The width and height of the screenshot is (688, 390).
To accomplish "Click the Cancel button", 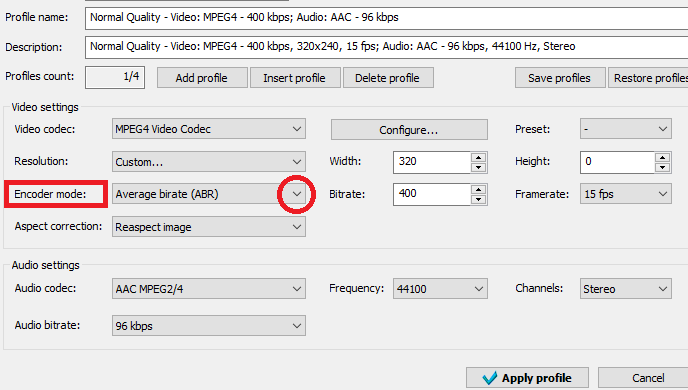I will pos(643,378).
